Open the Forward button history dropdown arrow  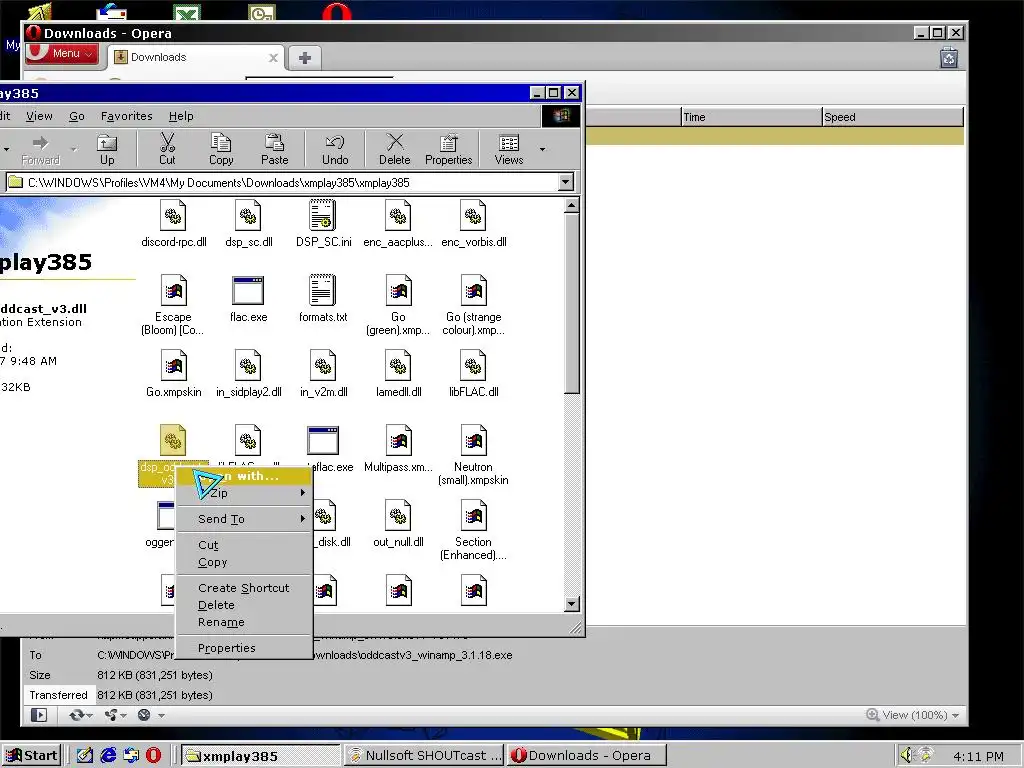[x=74, y=150]
